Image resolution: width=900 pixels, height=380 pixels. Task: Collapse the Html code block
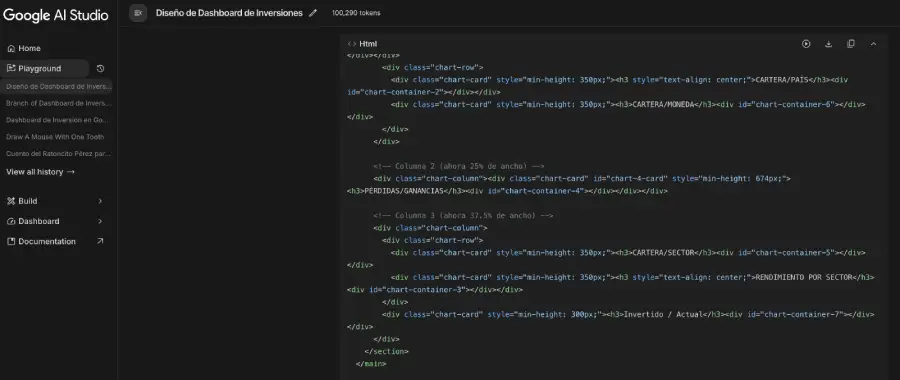pos(873,44)
